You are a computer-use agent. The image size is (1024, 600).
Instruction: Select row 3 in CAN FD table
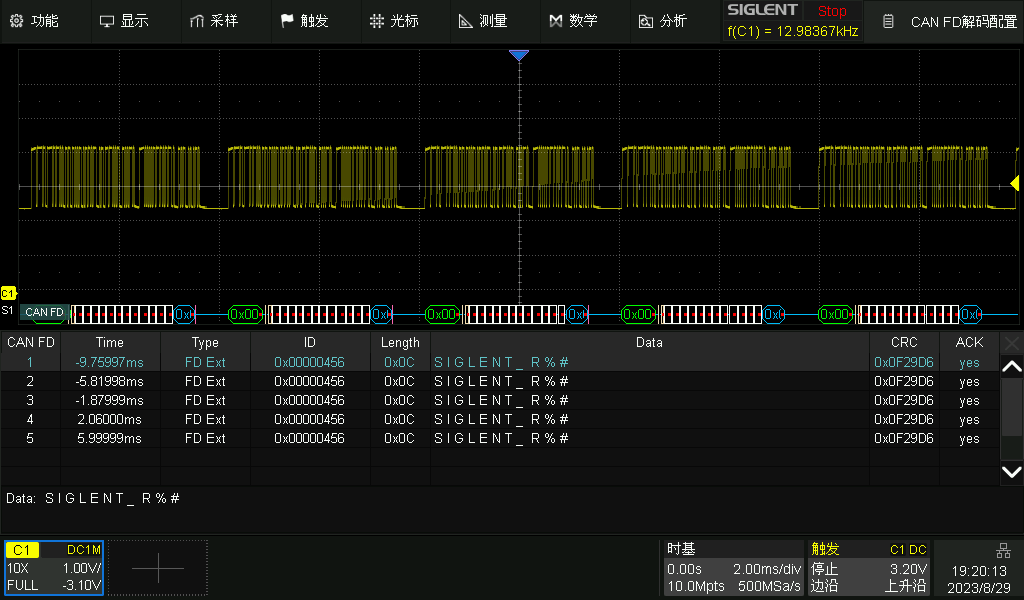click(500, 400)
